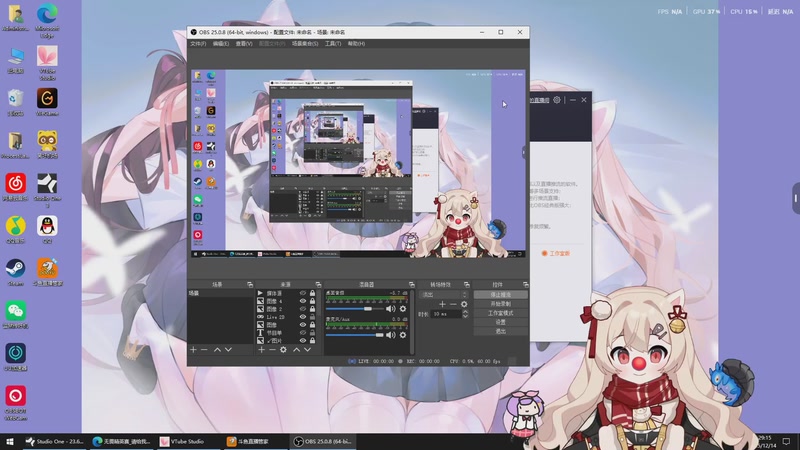
Task: Open 文件(F) menu in OBS
Action: coord(198,44)
